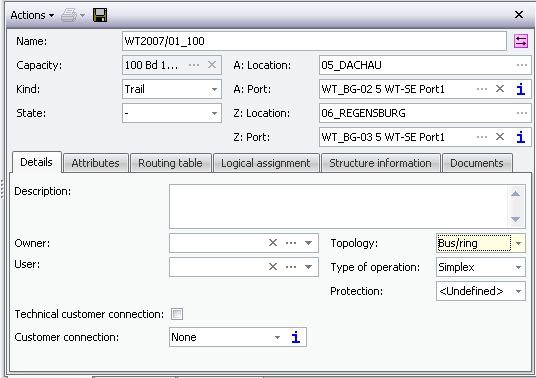Screen dimensions: 536x378
Task: Browse A: Port with ellipsis button
Action: click(x=482, y=89)
